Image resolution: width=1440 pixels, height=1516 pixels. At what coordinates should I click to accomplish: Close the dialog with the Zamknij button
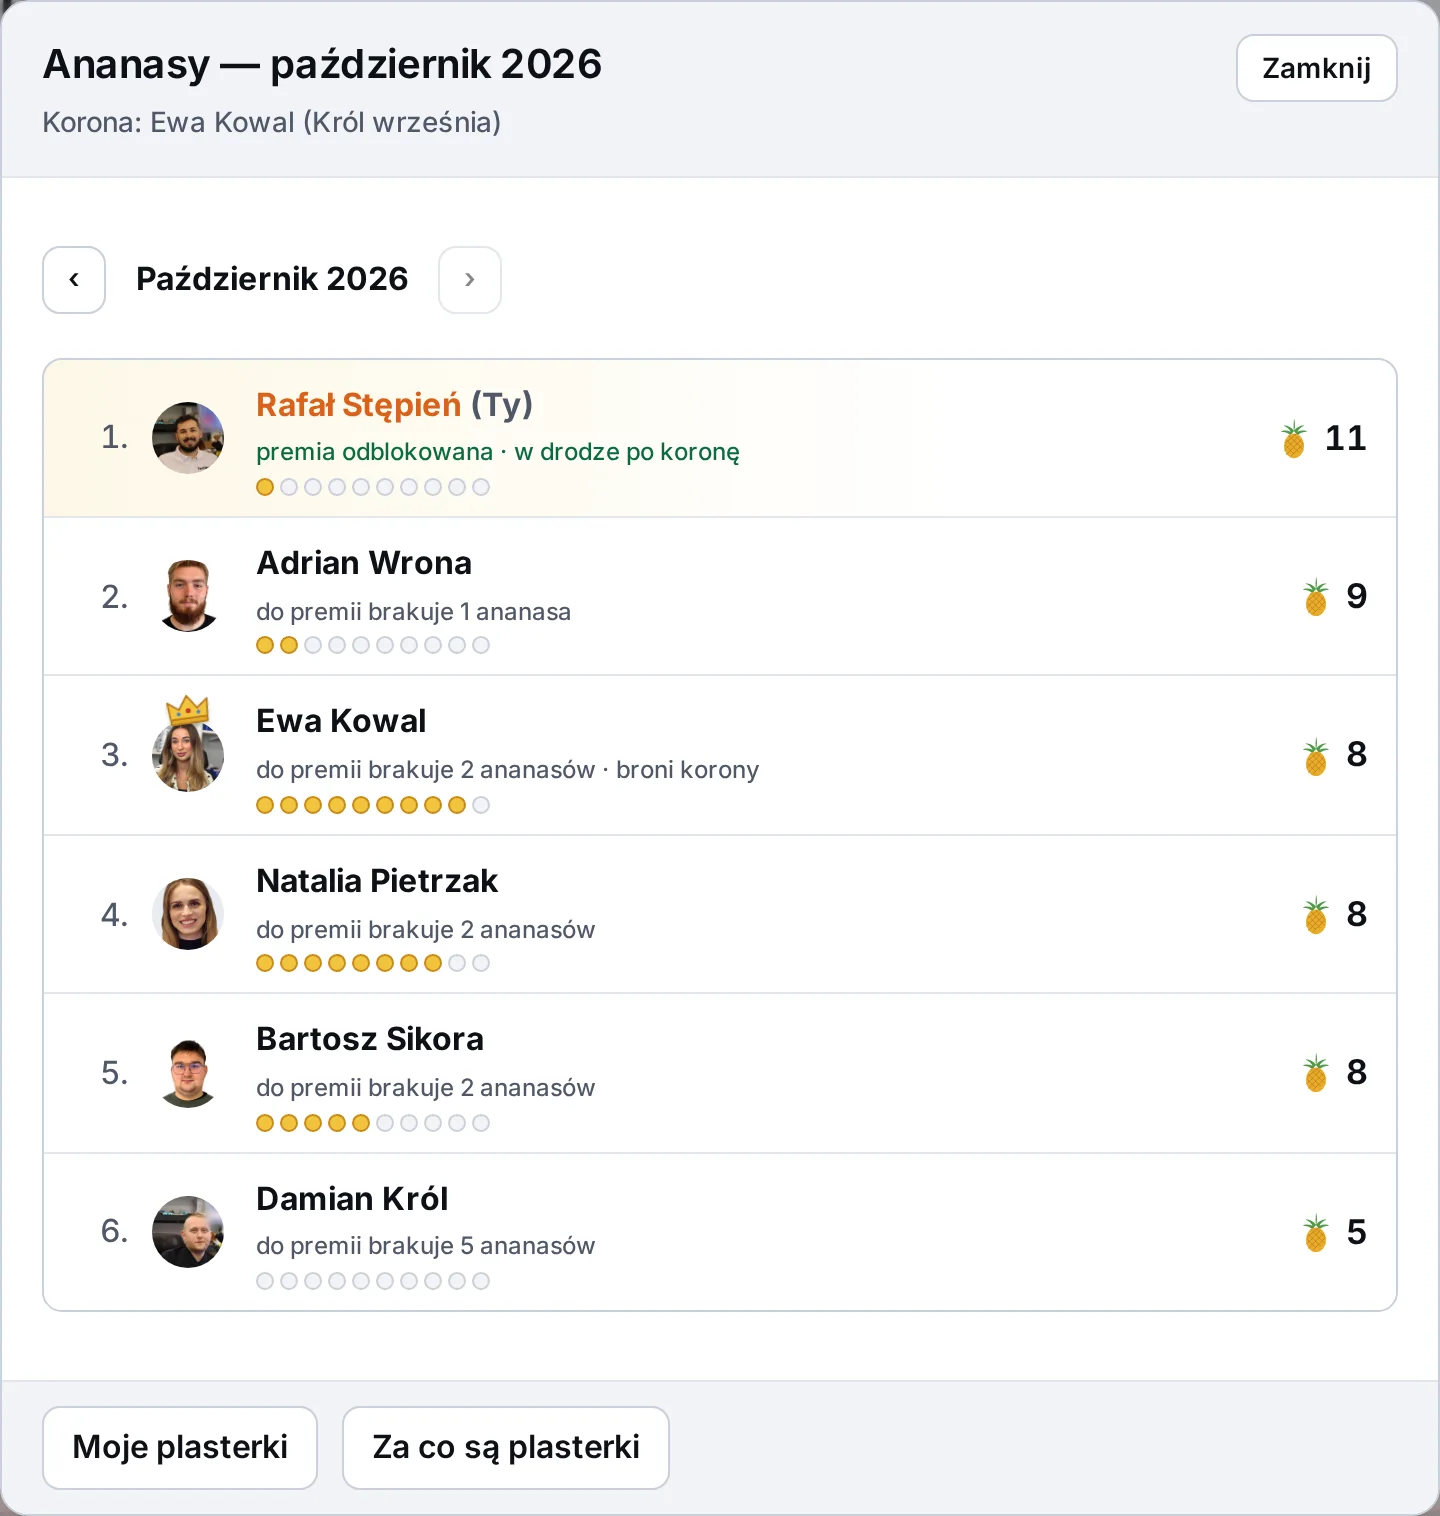pos(1316,68)
